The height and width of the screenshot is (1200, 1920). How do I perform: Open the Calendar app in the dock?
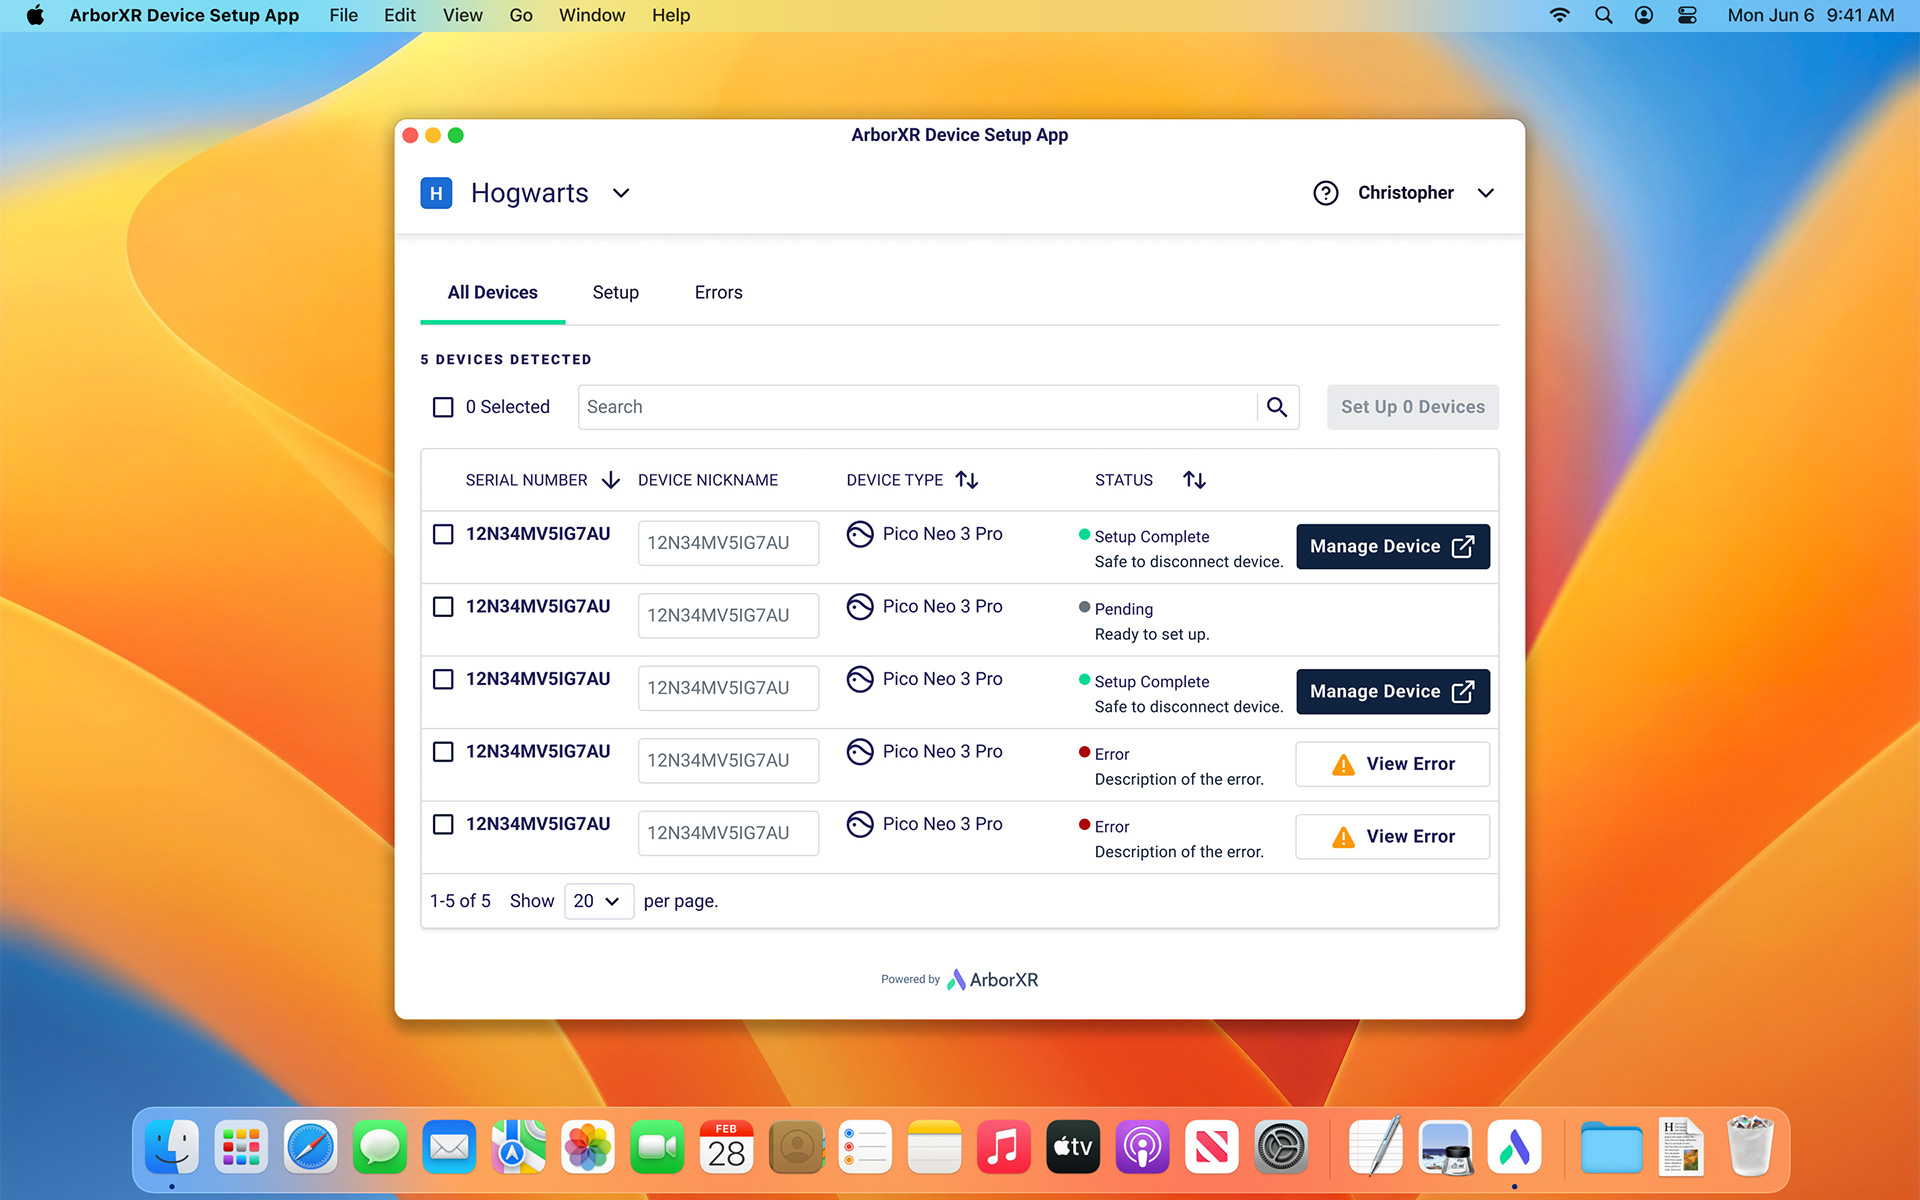pos(726,1147)
